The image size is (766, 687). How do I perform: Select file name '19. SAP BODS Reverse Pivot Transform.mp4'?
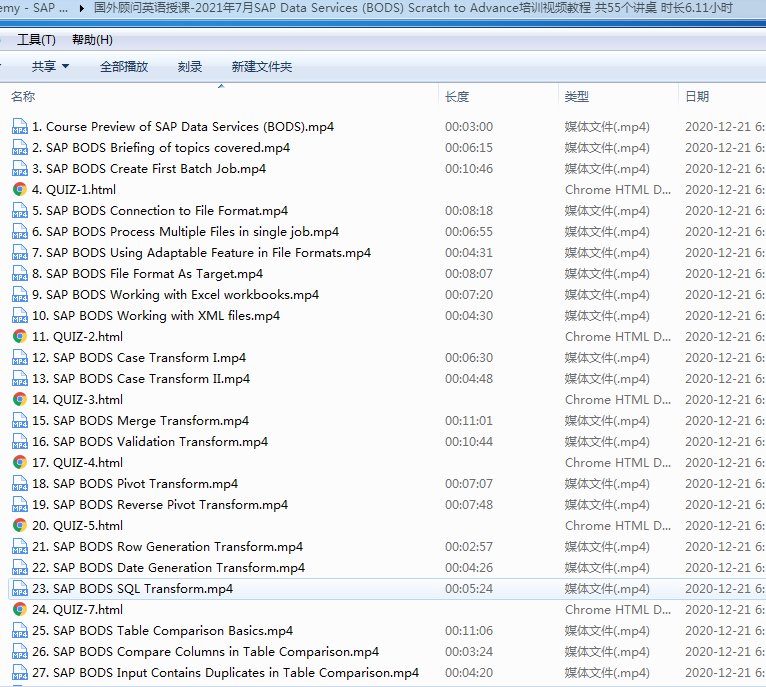click(x=160, y=505)
